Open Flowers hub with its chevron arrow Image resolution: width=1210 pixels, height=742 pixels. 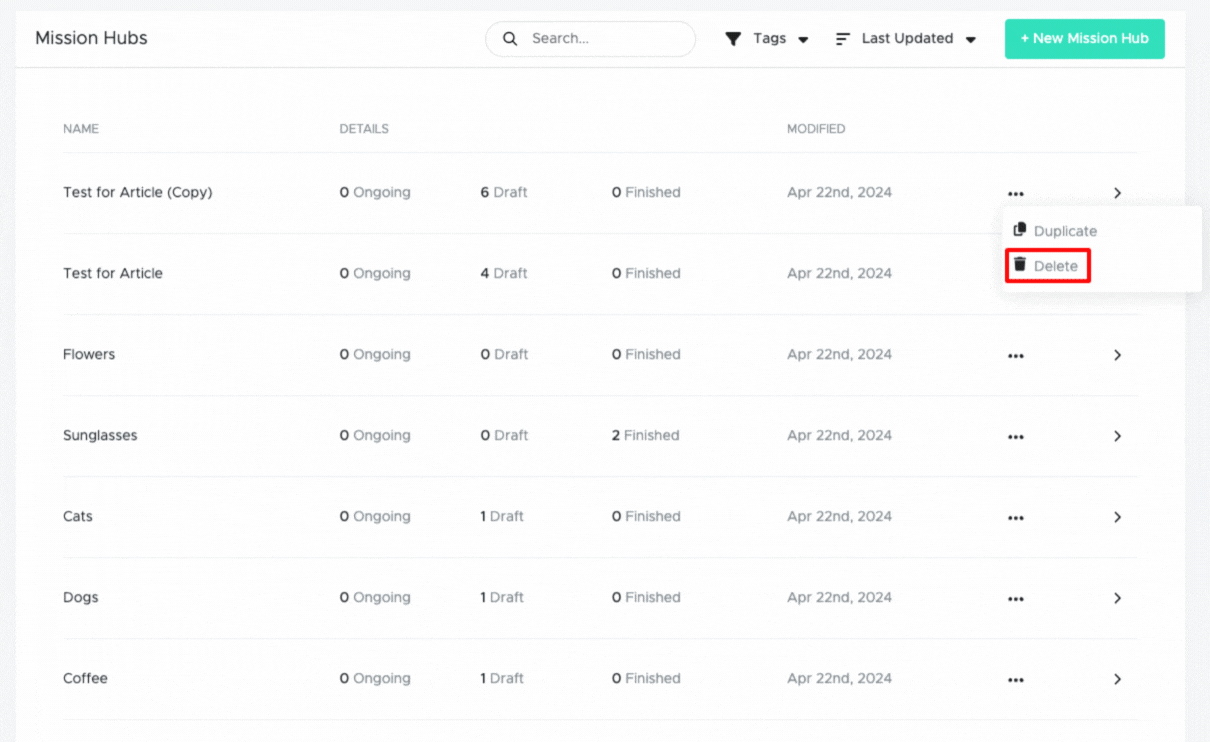tap(1118, 355)
